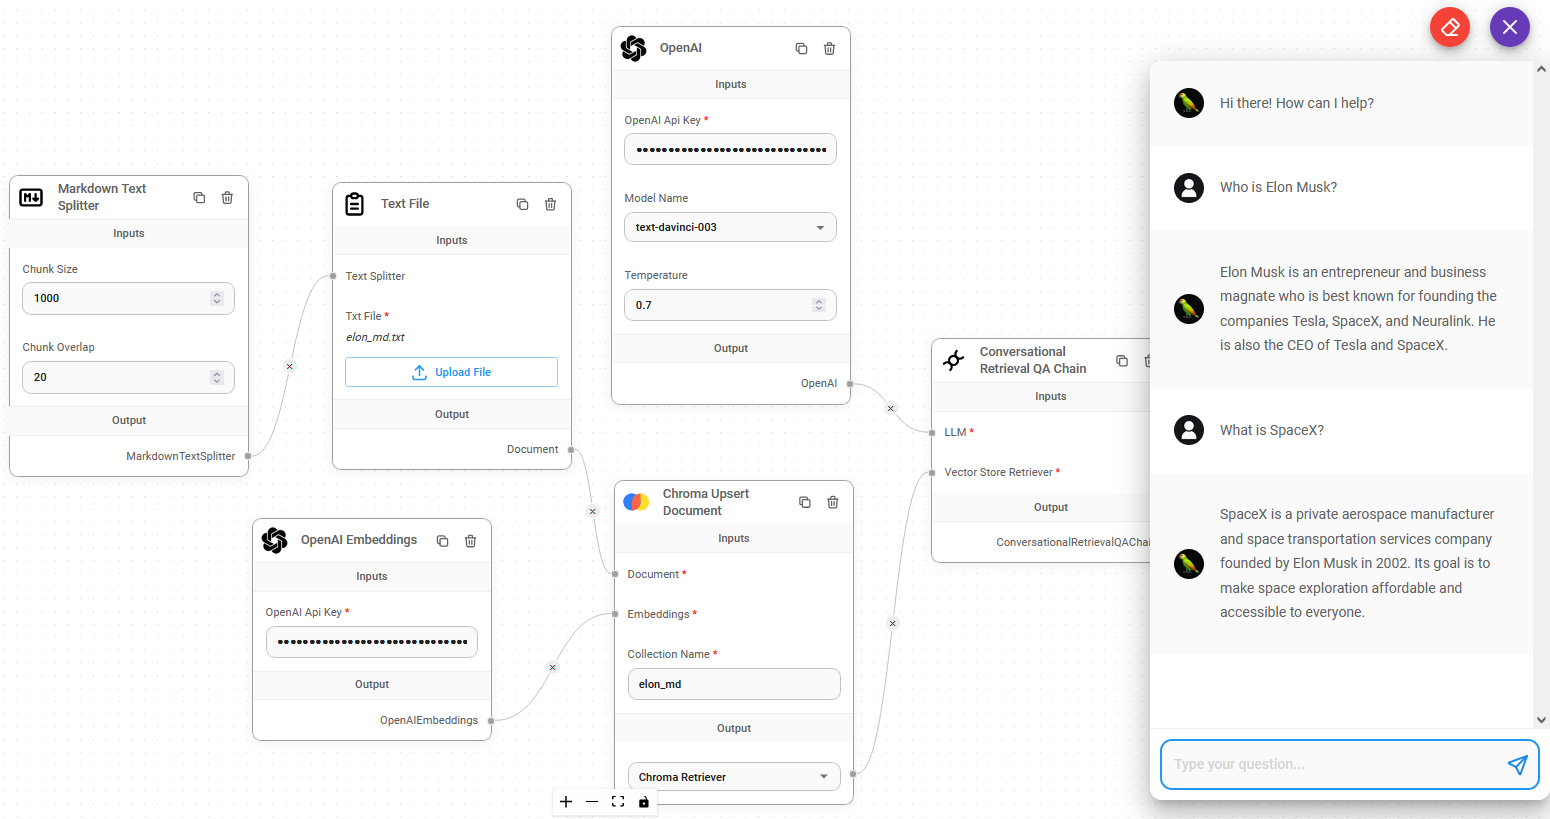
Task: Duplicate the OpenAI node
Action: tap(801, 48)
